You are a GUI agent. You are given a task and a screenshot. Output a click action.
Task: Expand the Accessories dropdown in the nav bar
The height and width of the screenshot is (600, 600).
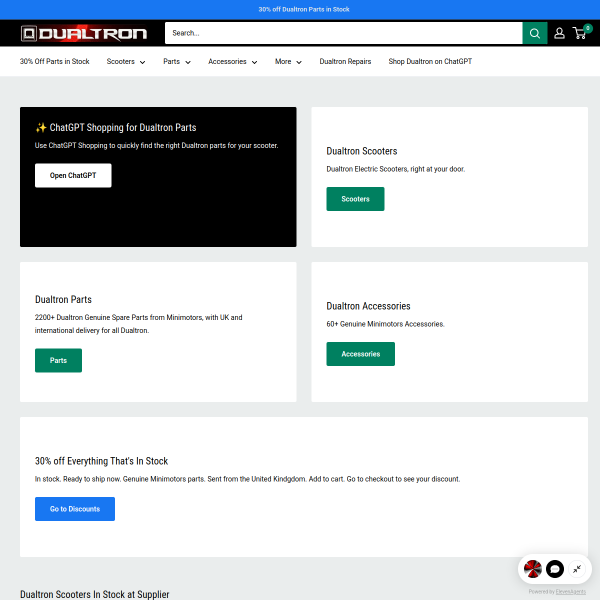[x=233, y=62]
